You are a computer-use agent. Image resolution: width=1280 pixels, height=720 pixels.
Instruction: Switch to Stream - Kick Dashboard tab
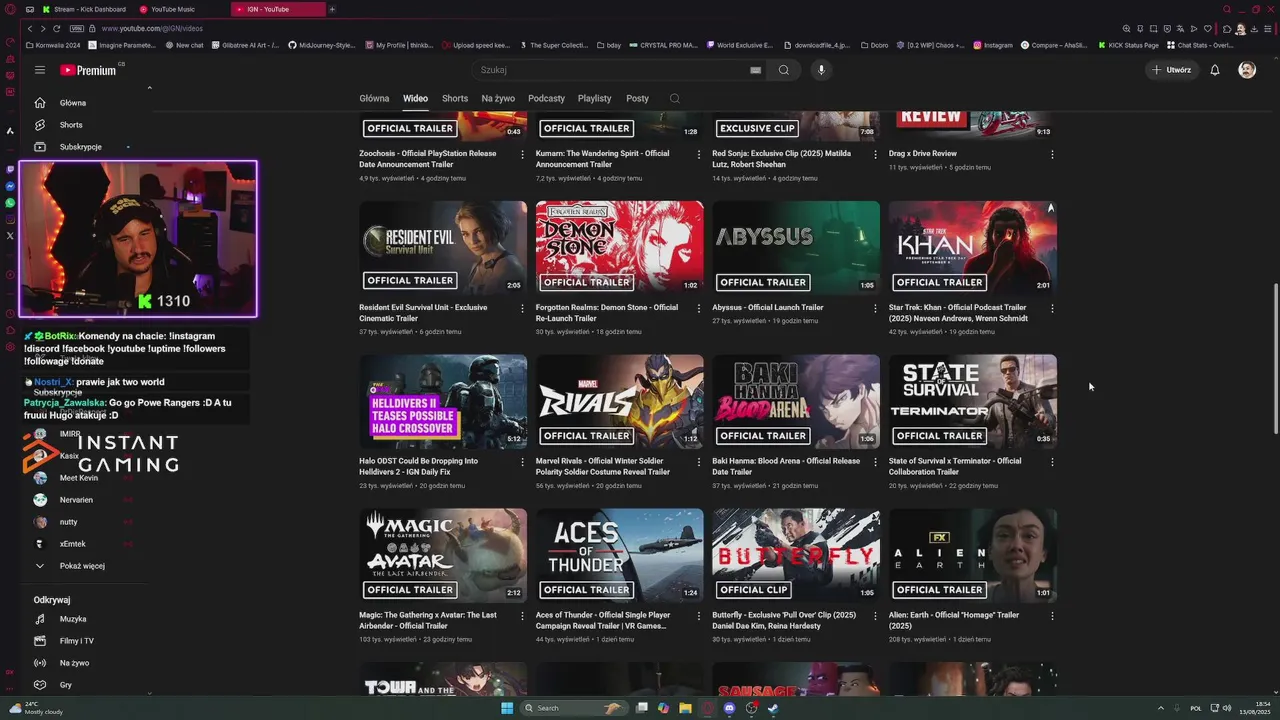[x=85, y=9]
